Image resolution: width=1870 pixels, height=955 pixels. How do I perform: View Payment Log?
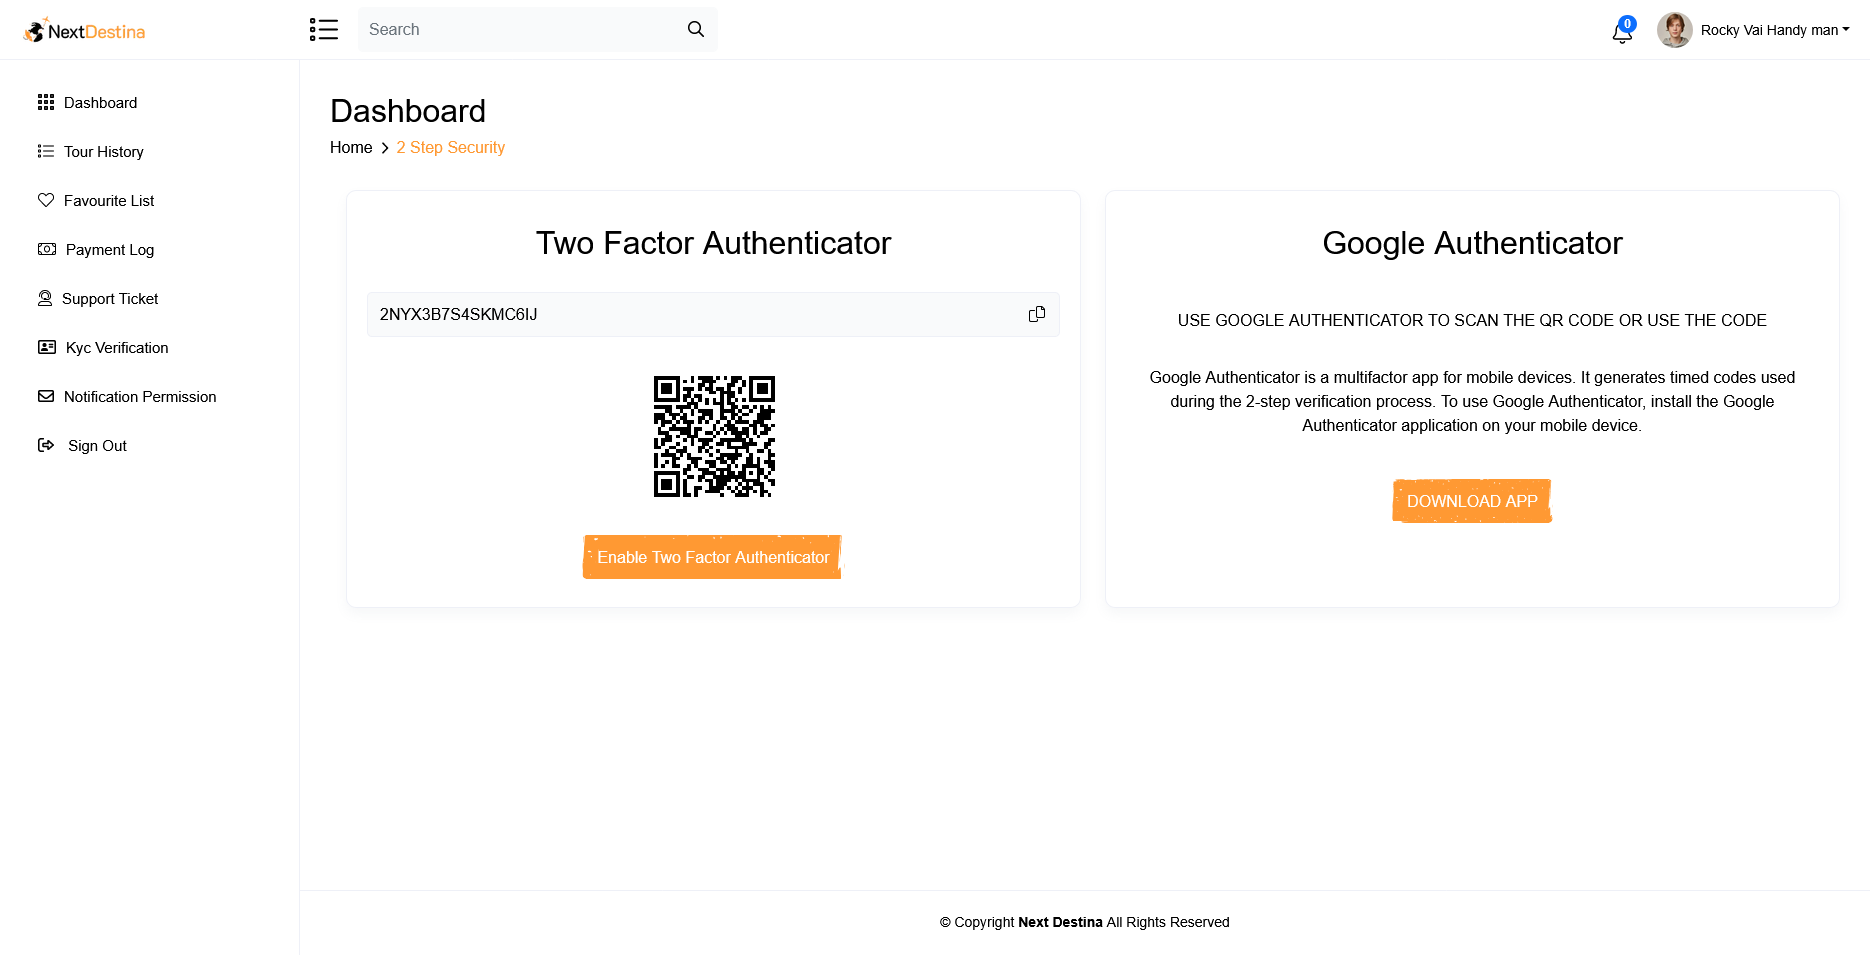coord(110,250)
